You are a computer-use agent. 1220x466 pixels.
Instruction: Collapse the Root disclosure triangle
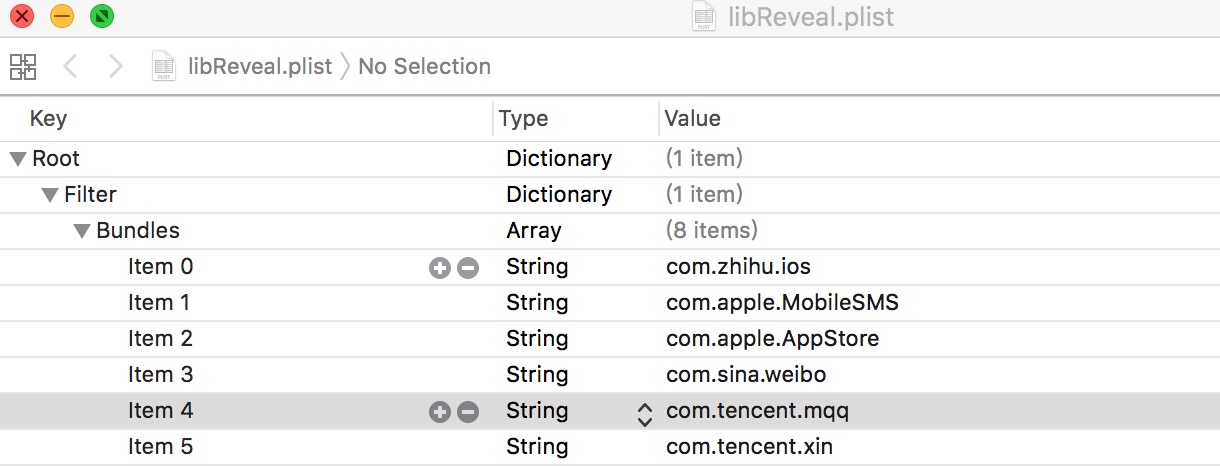coord(17,159)
